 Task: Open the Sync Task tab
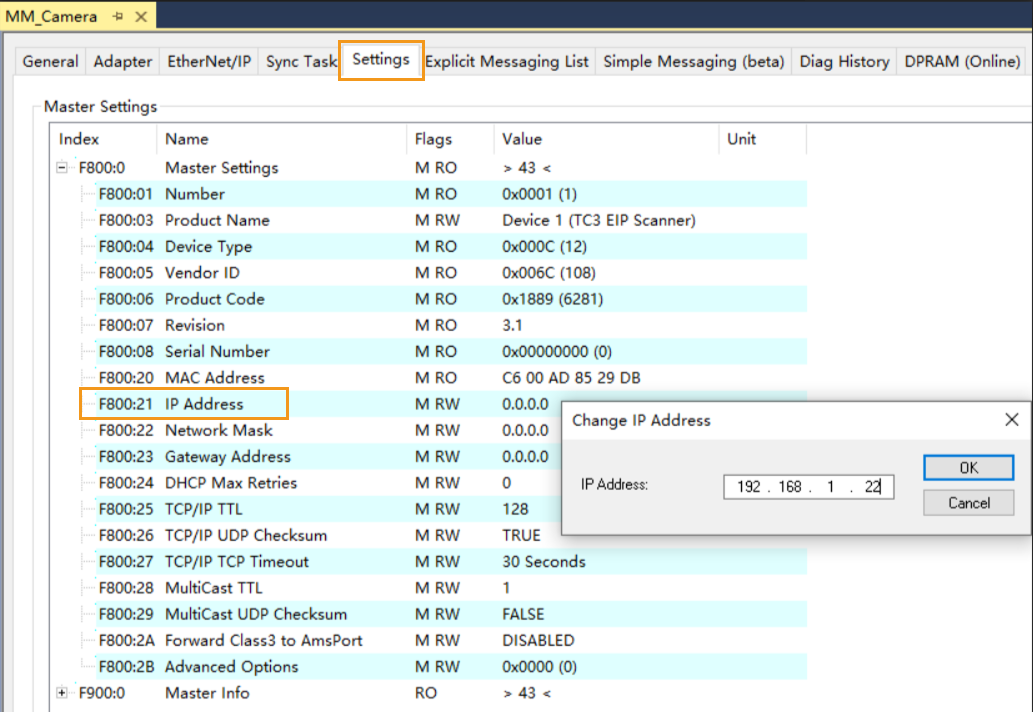tap(300, 62)
